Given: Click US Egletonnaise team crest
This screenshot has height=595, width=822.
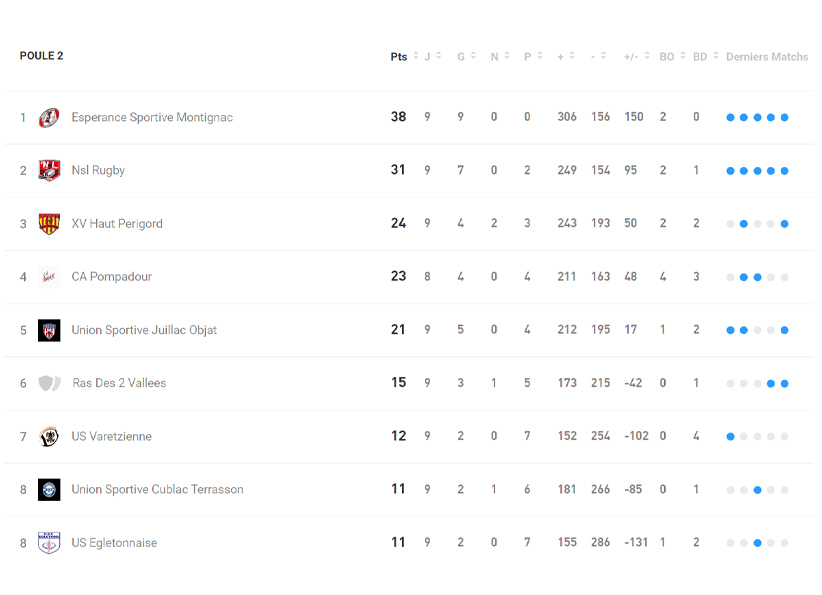Looking at the screenshot, I should (x=49, y=543).
